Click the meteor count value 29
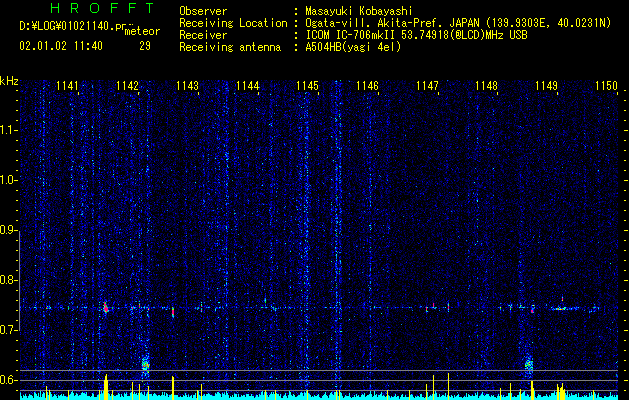629x400 pixels. [x=145, y=46]
